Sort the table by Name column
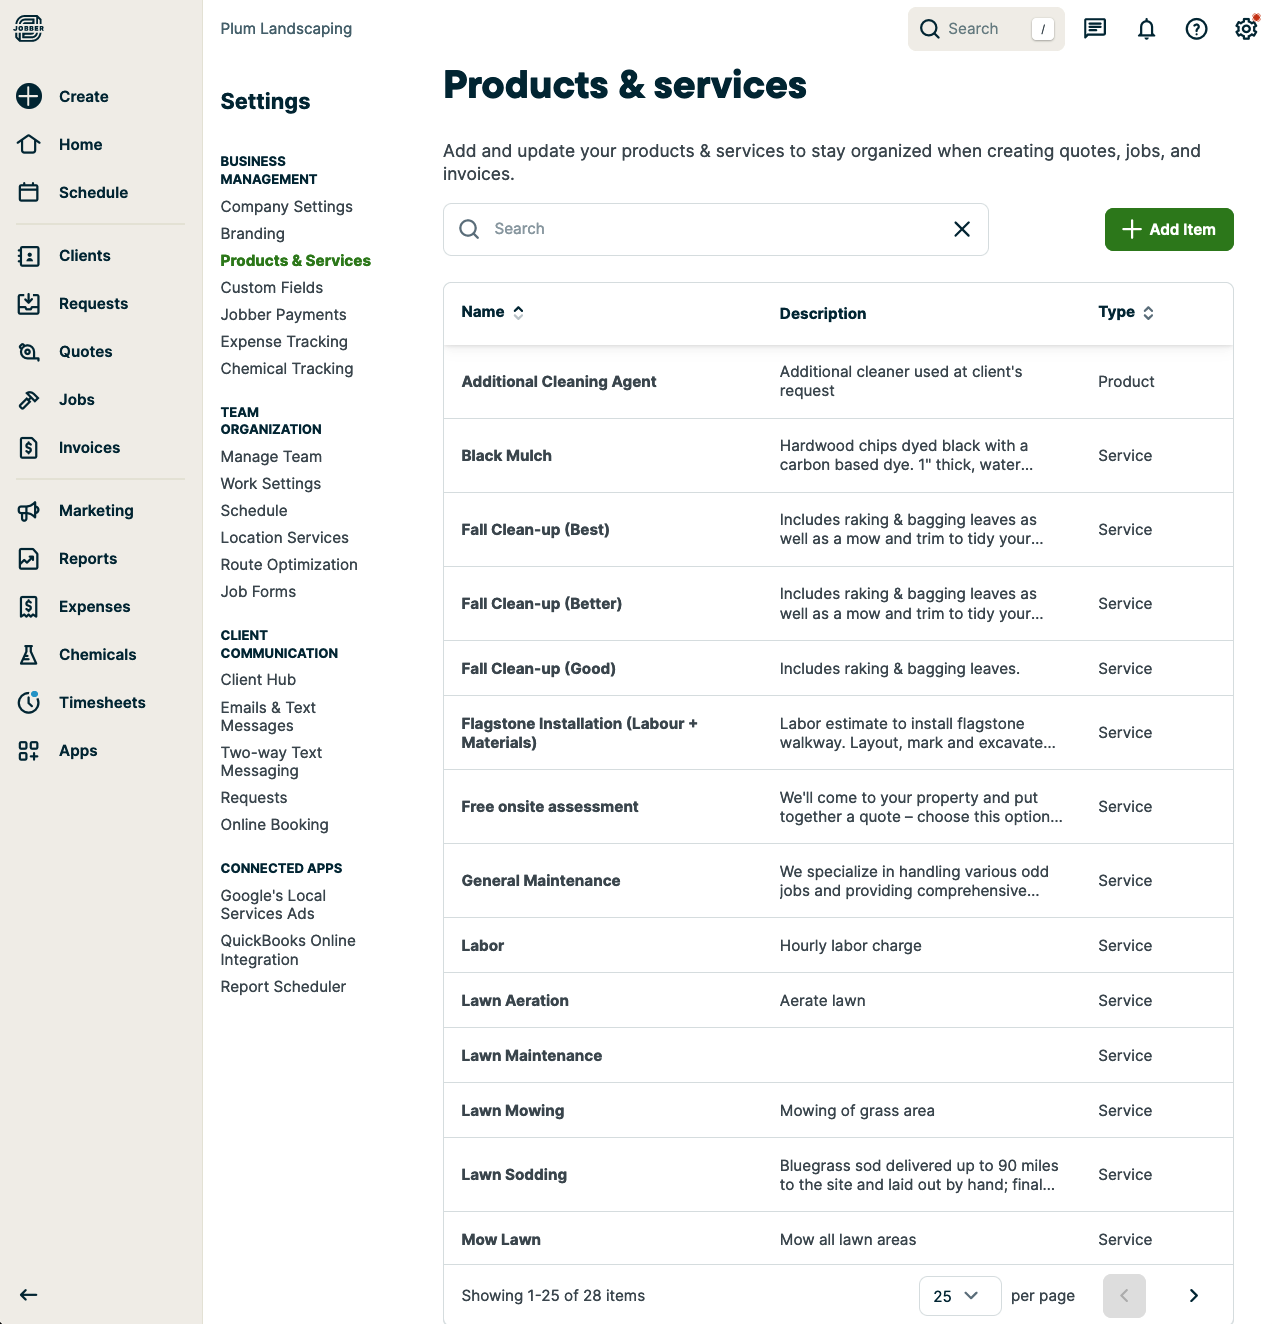1272x1324 pixels. point(492,312)
